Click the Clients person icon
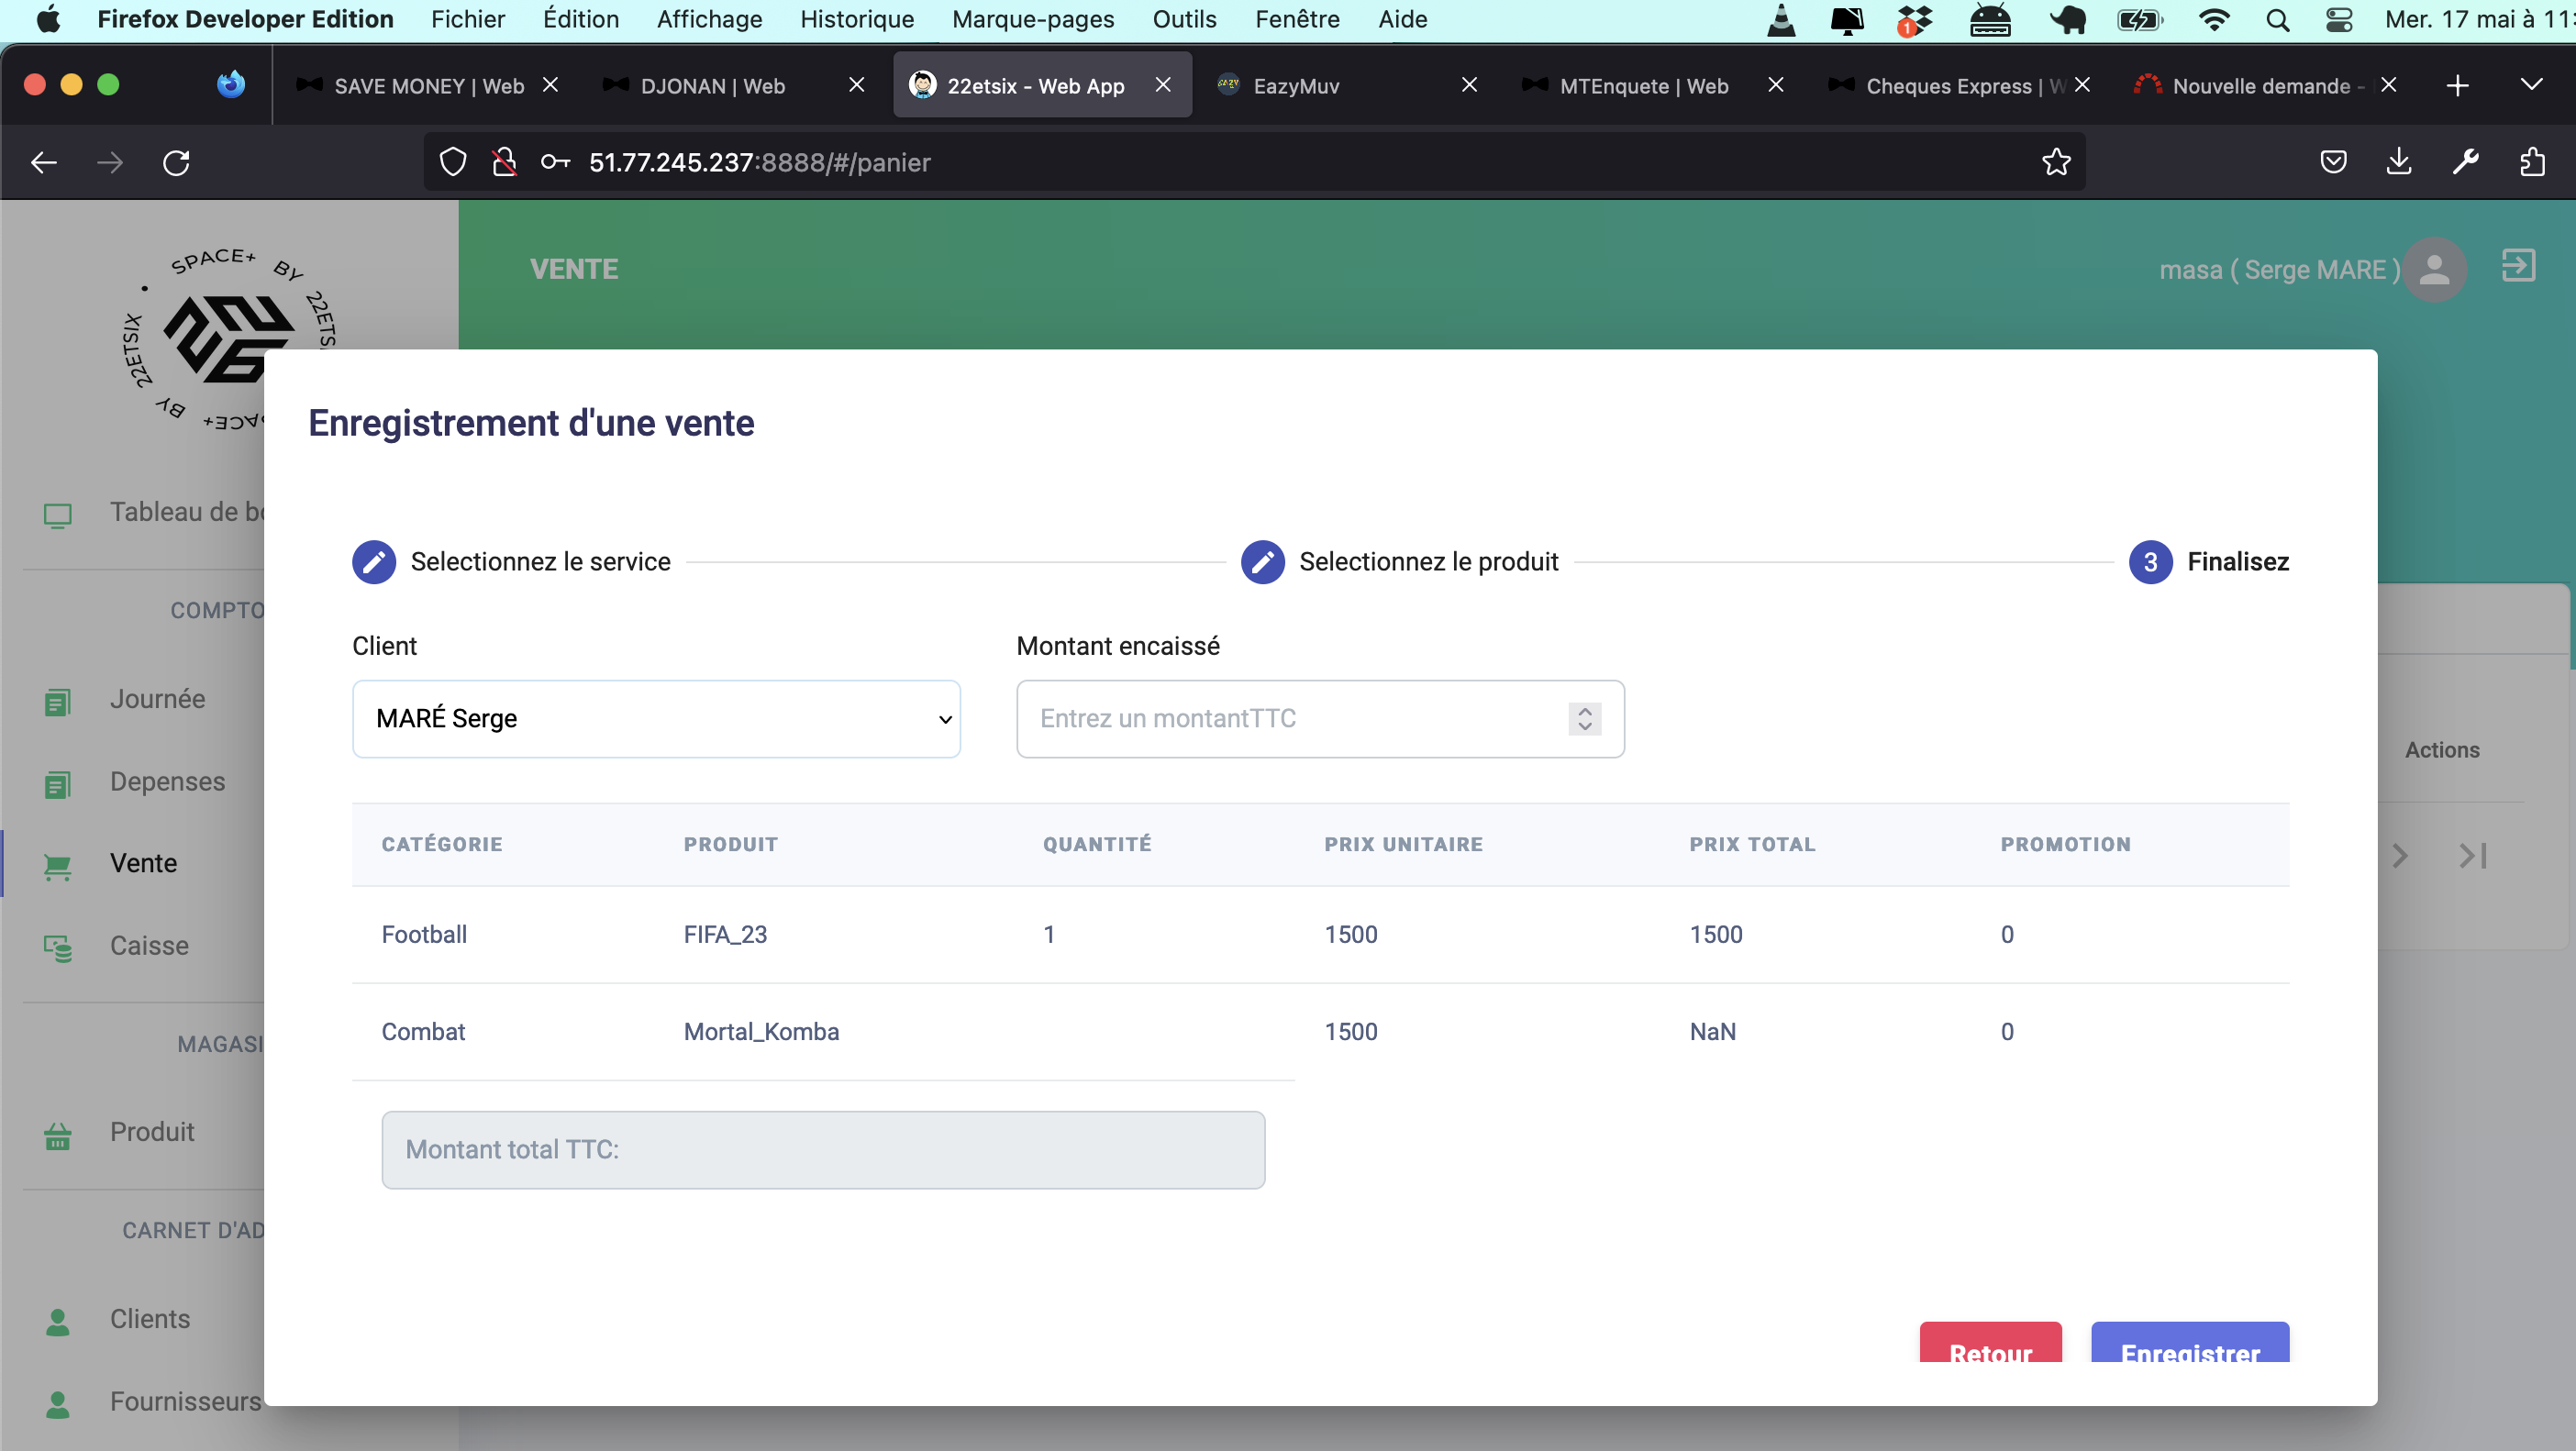Image resolution: width=2576 pixels, height=1451 pixels. [57, 1322]
